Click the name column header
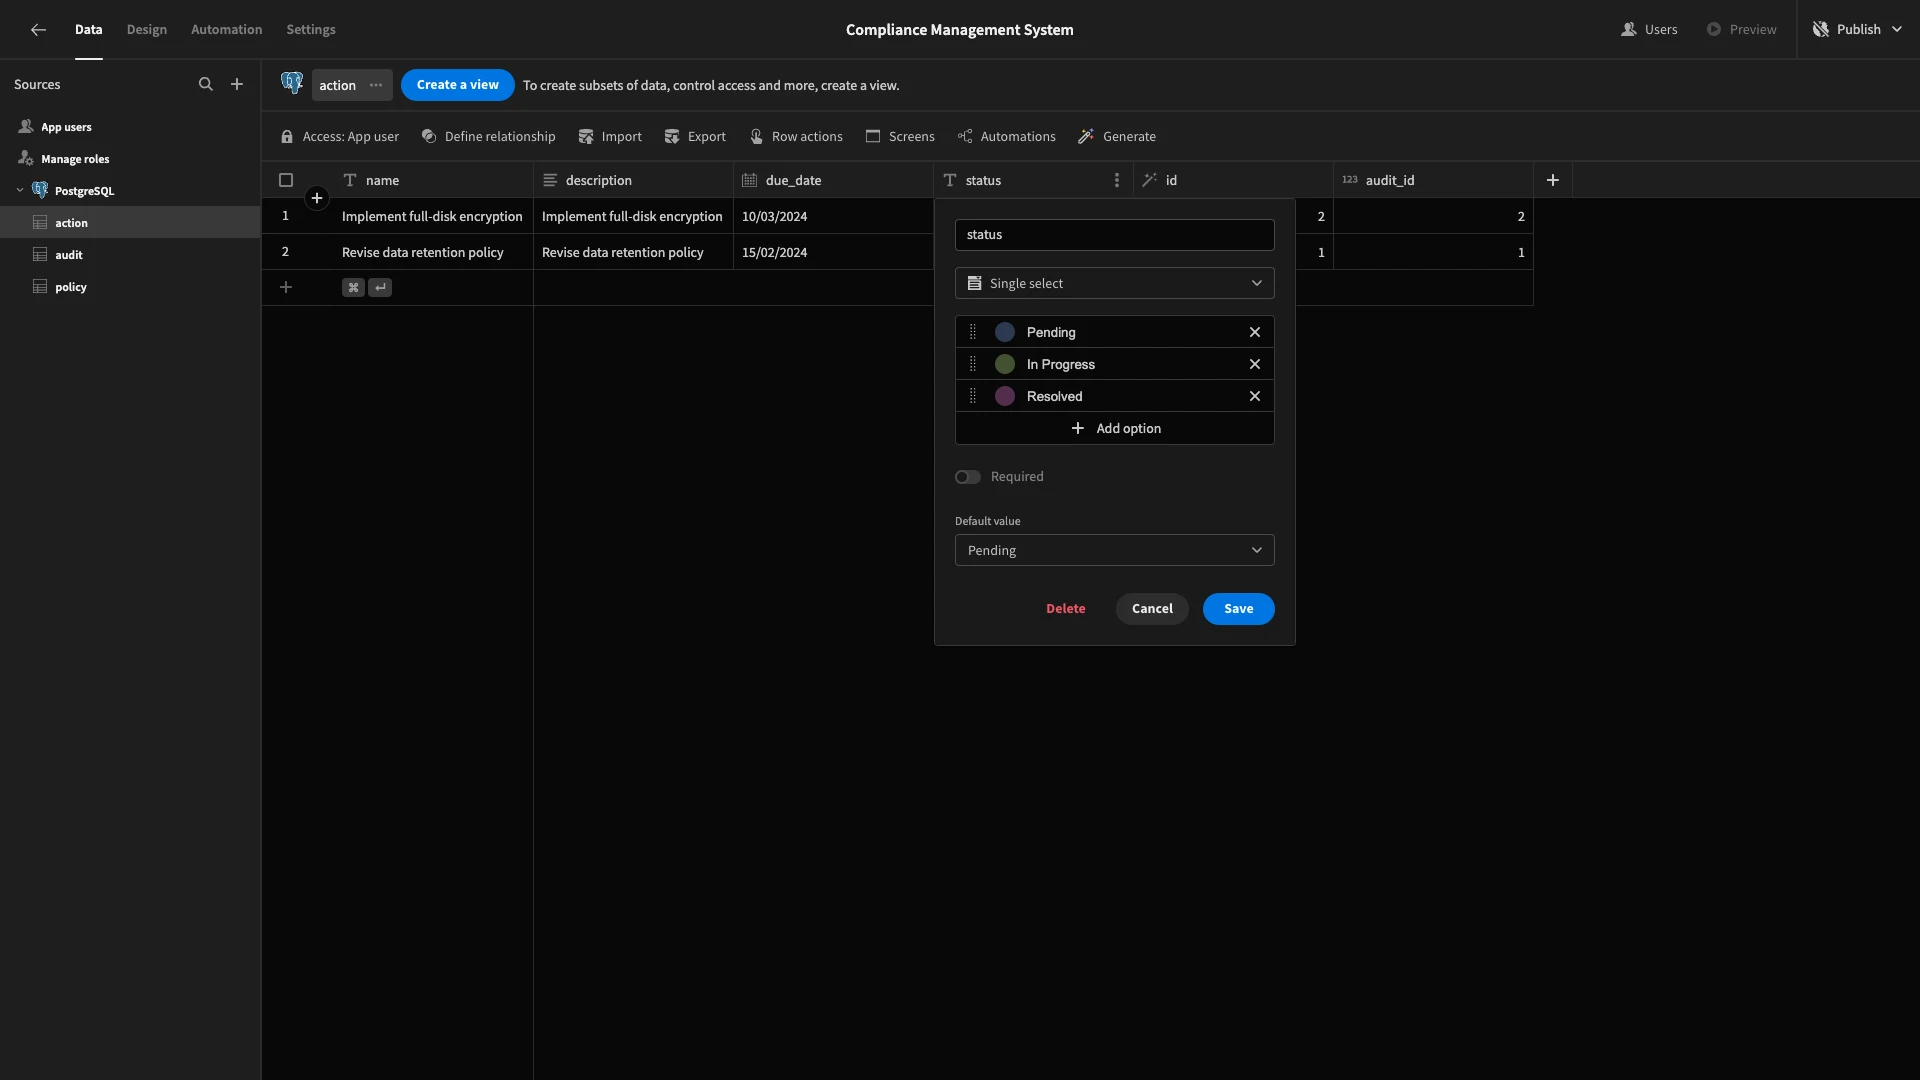 [433, 181]
